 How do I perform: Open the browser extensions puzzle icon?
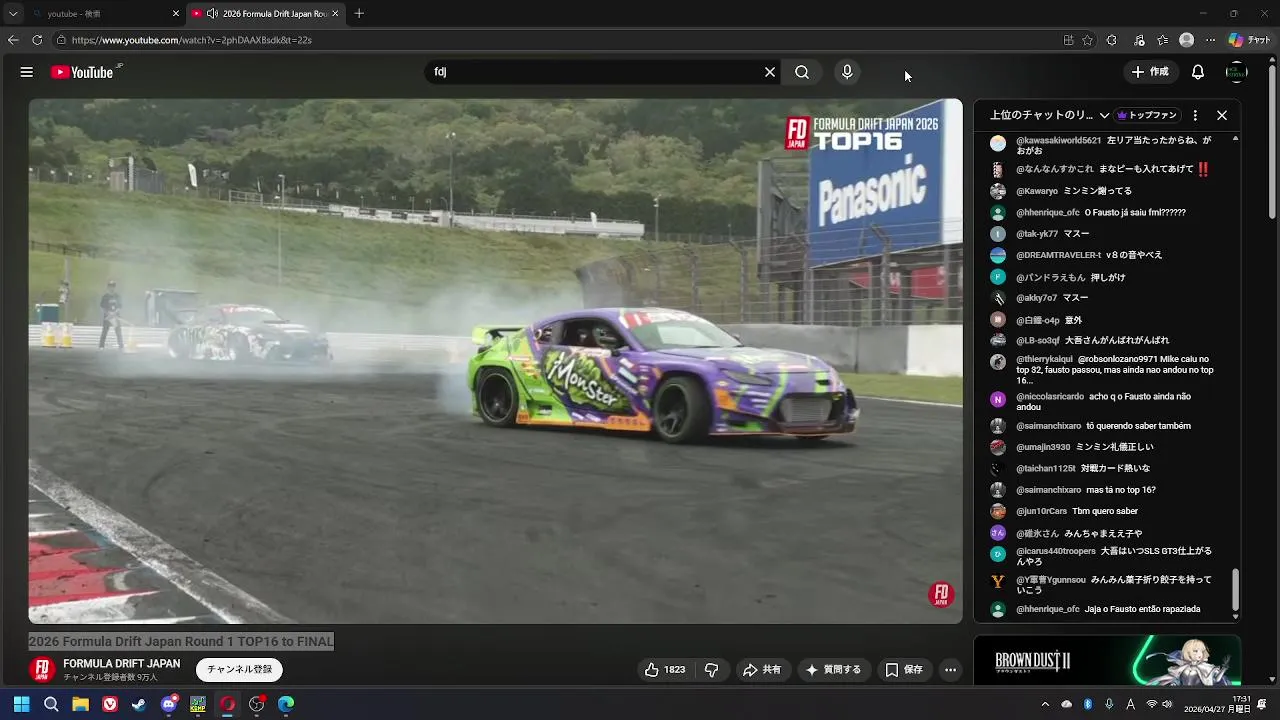coord(1112,40)
